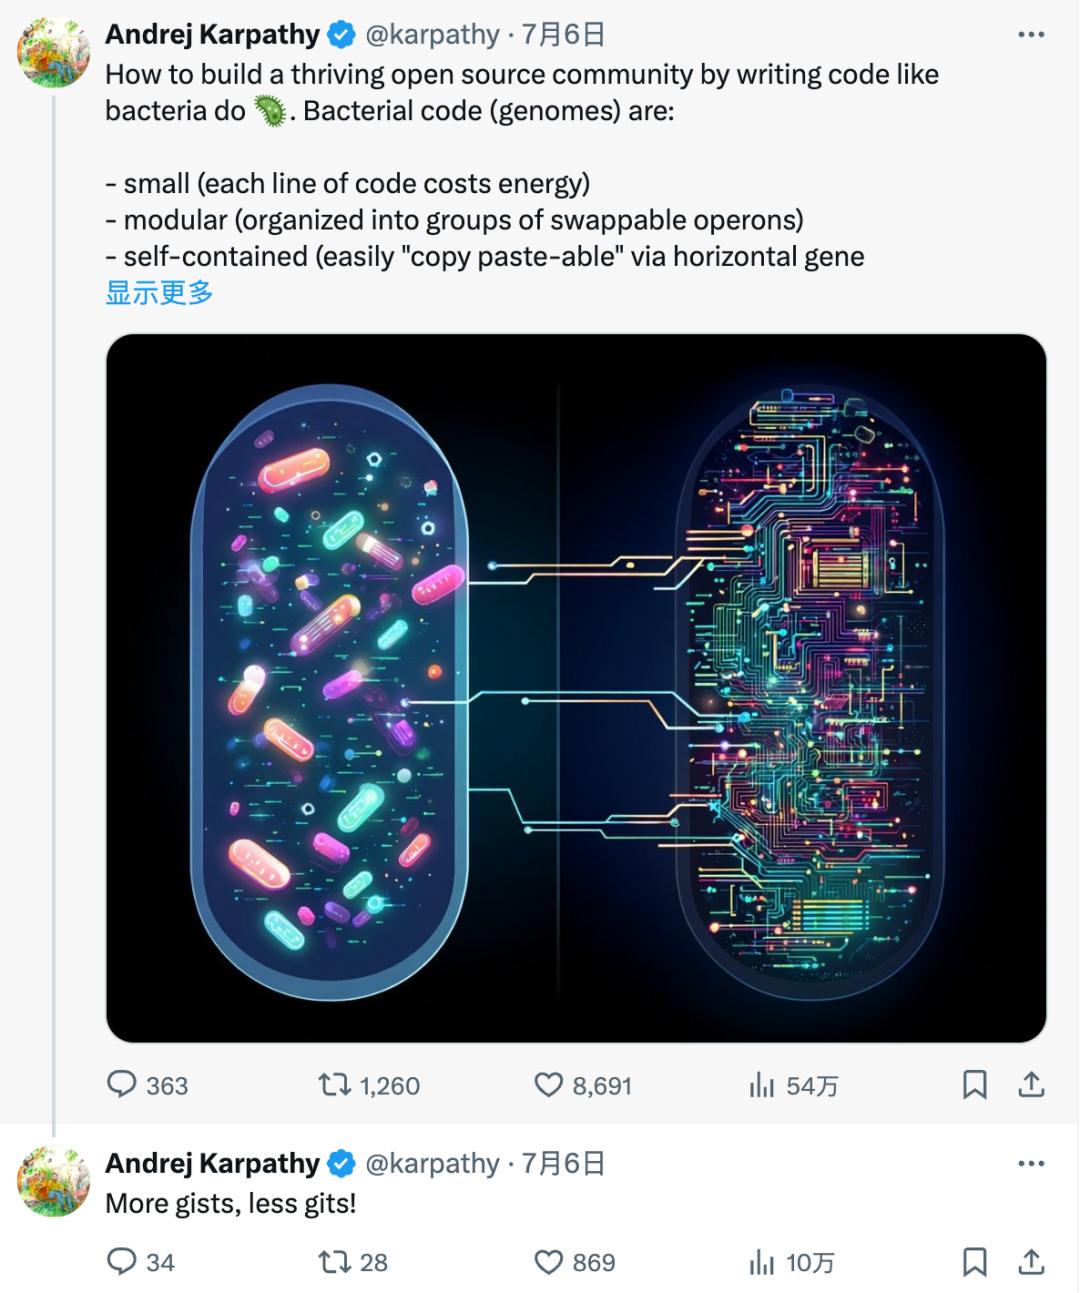Image resolution: width=1080 pixels, height=1293 pixels.
Task: Open the share icon on the bottom tweet
Action: (1034, 1261)
